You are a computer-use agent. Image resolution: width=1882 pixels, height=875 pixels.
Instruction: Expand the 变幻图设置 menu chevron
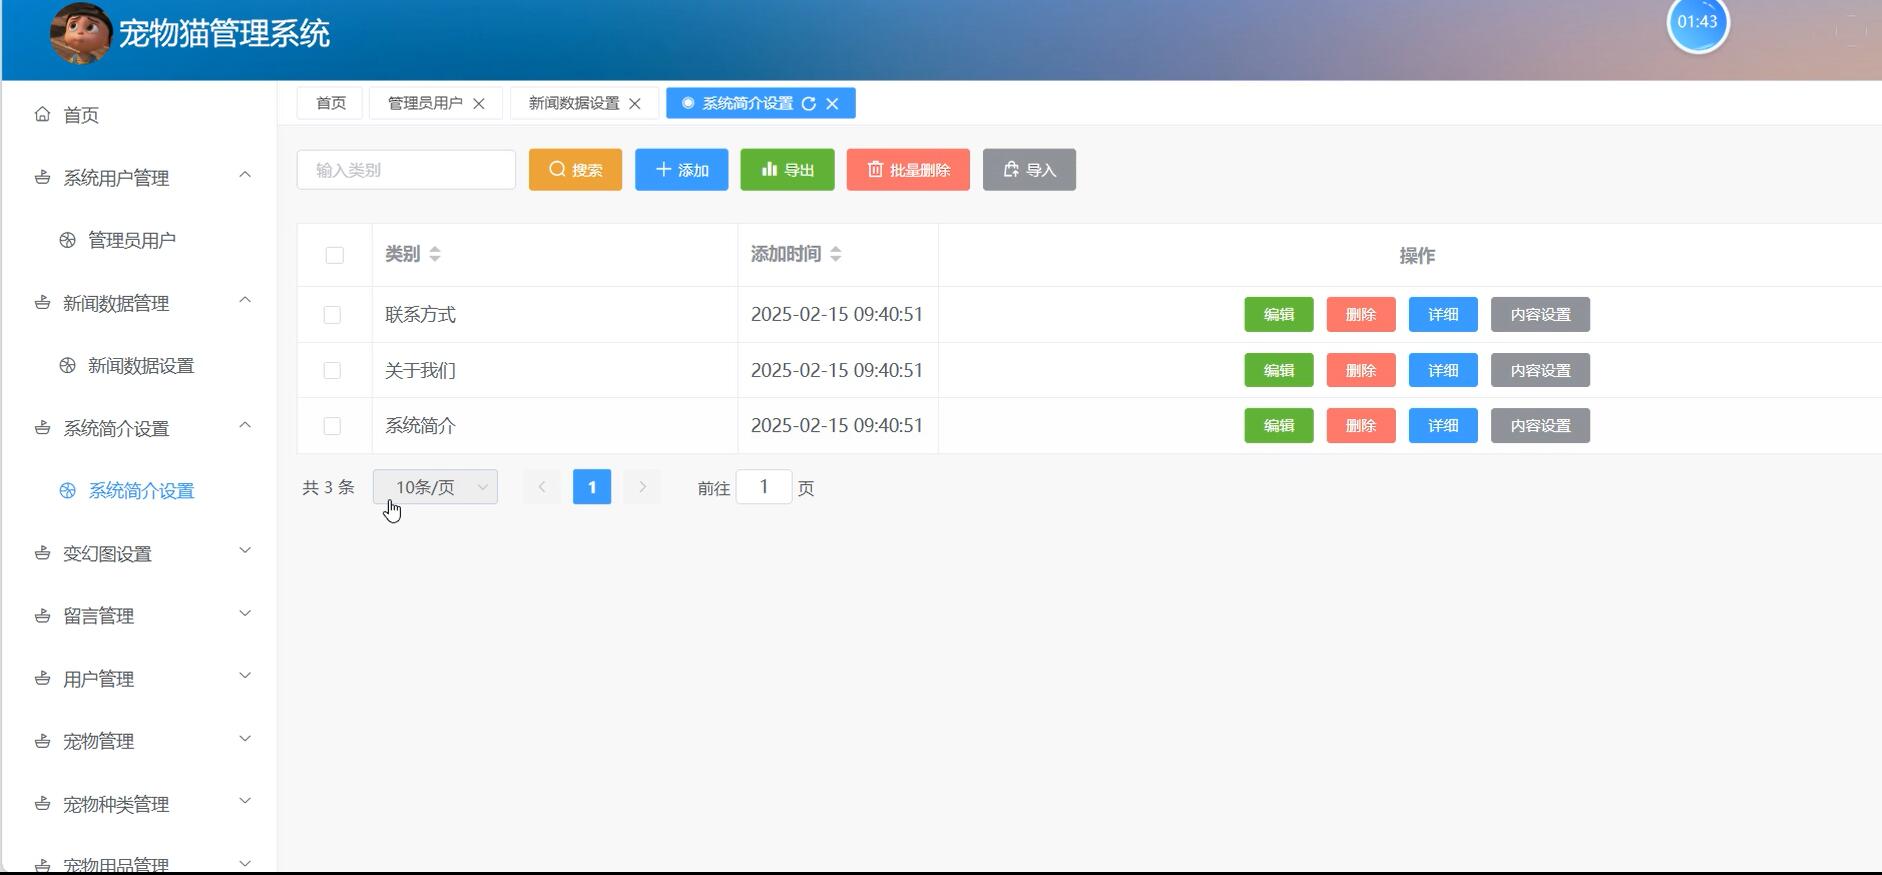point(245,551)
